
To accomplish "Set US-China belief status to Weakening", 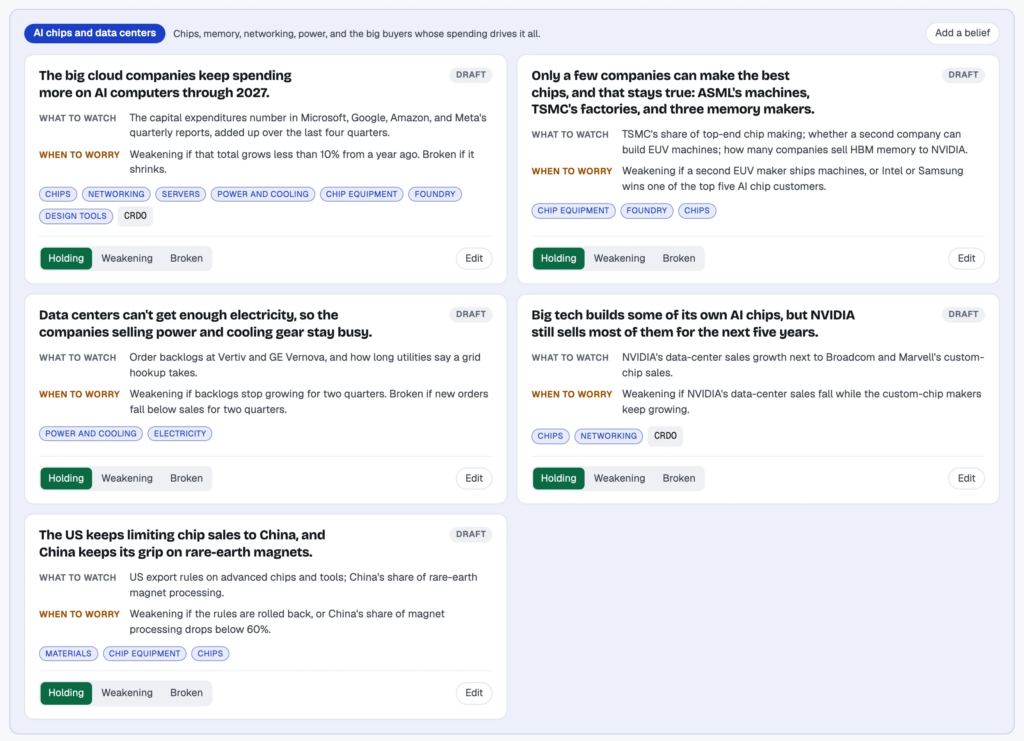I will (x=127, y=693).
